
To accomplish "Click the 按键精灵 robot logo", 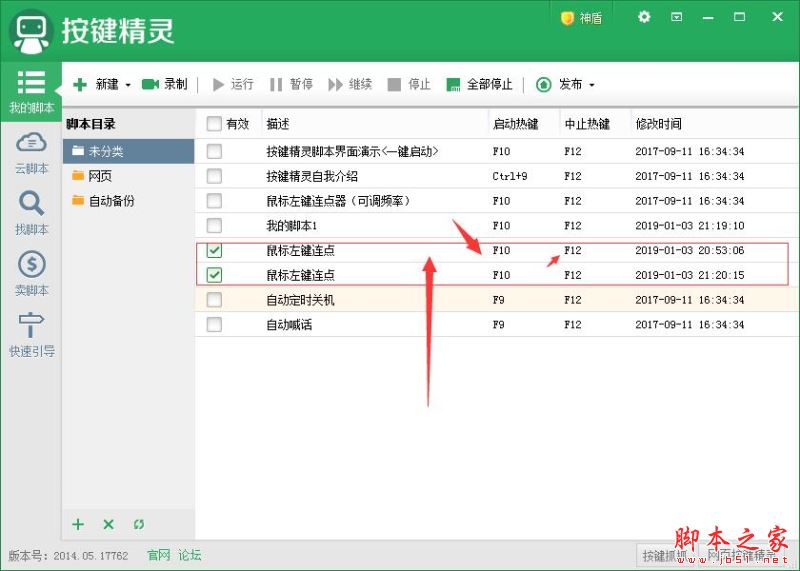I will [x=31, y=32].
